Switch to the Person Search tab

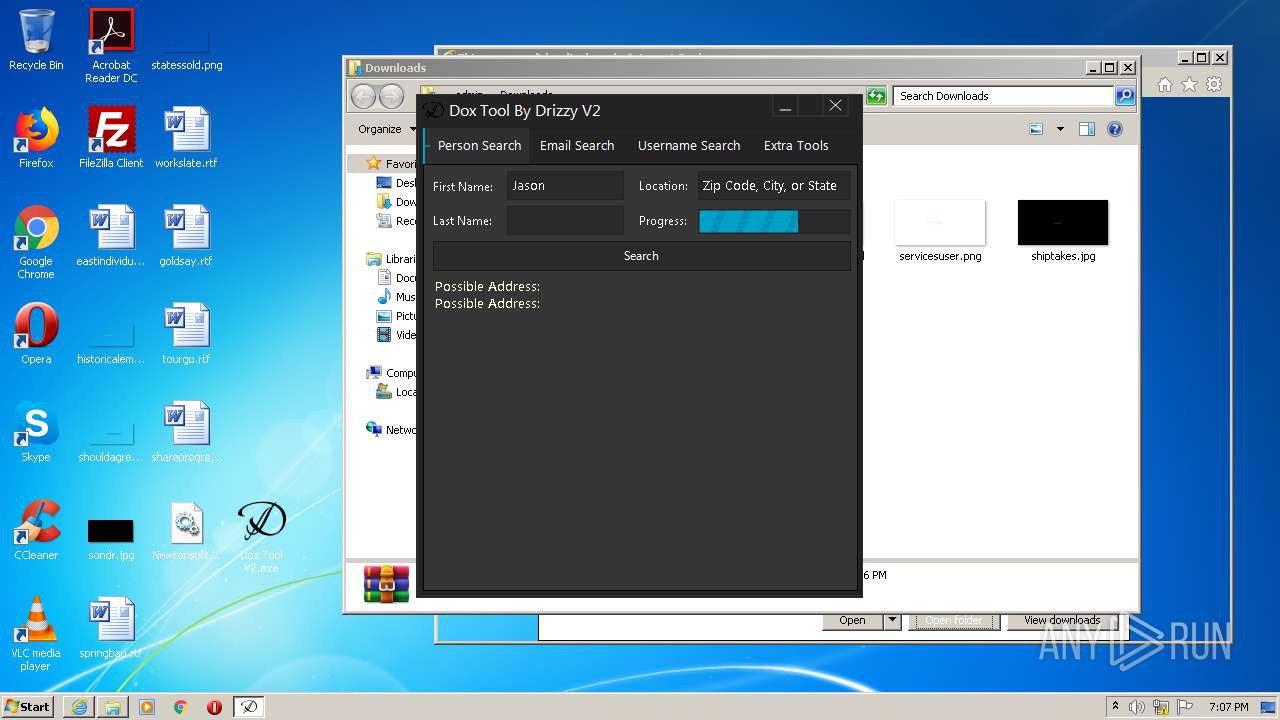(x=479, y=145)
